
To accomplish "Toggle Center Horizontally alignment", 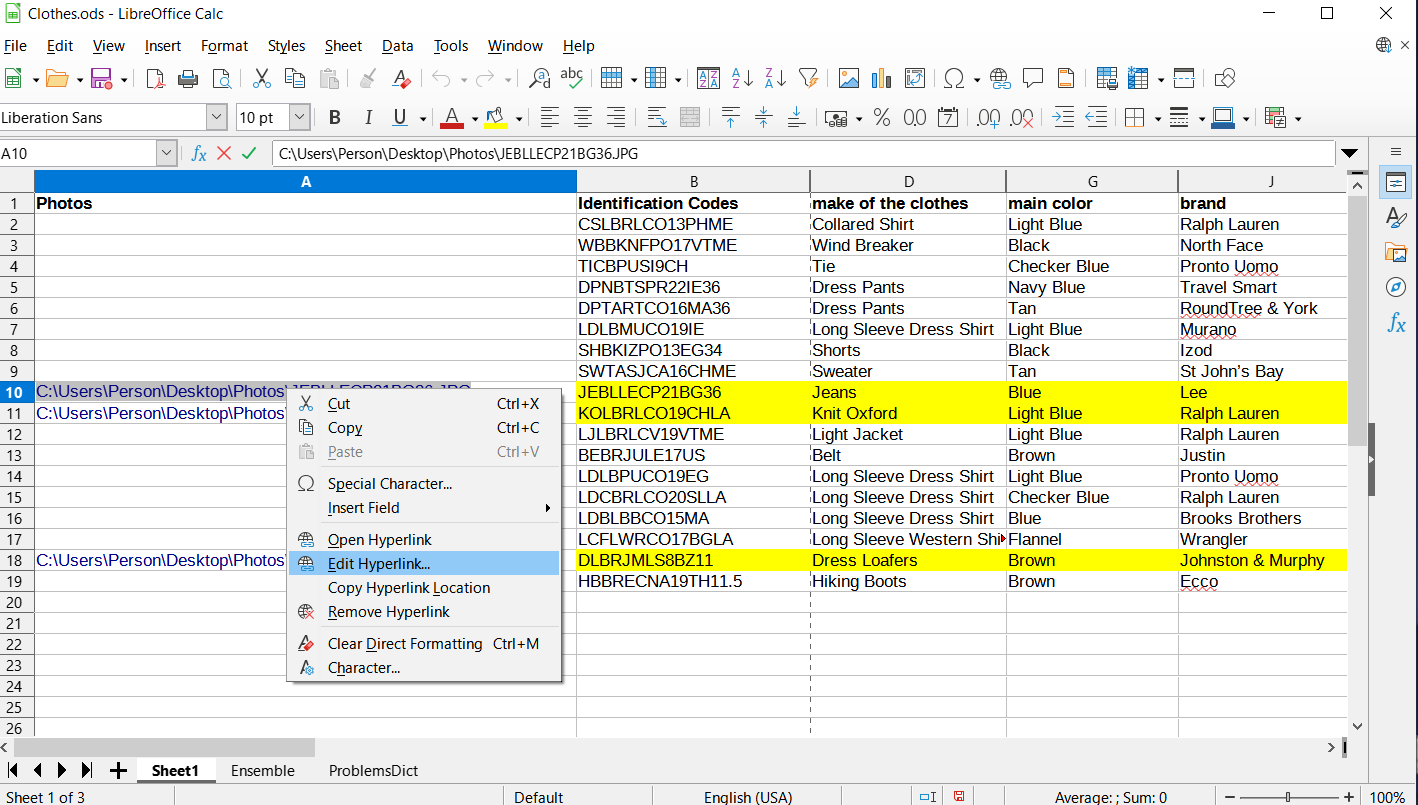I will [583, 118].
